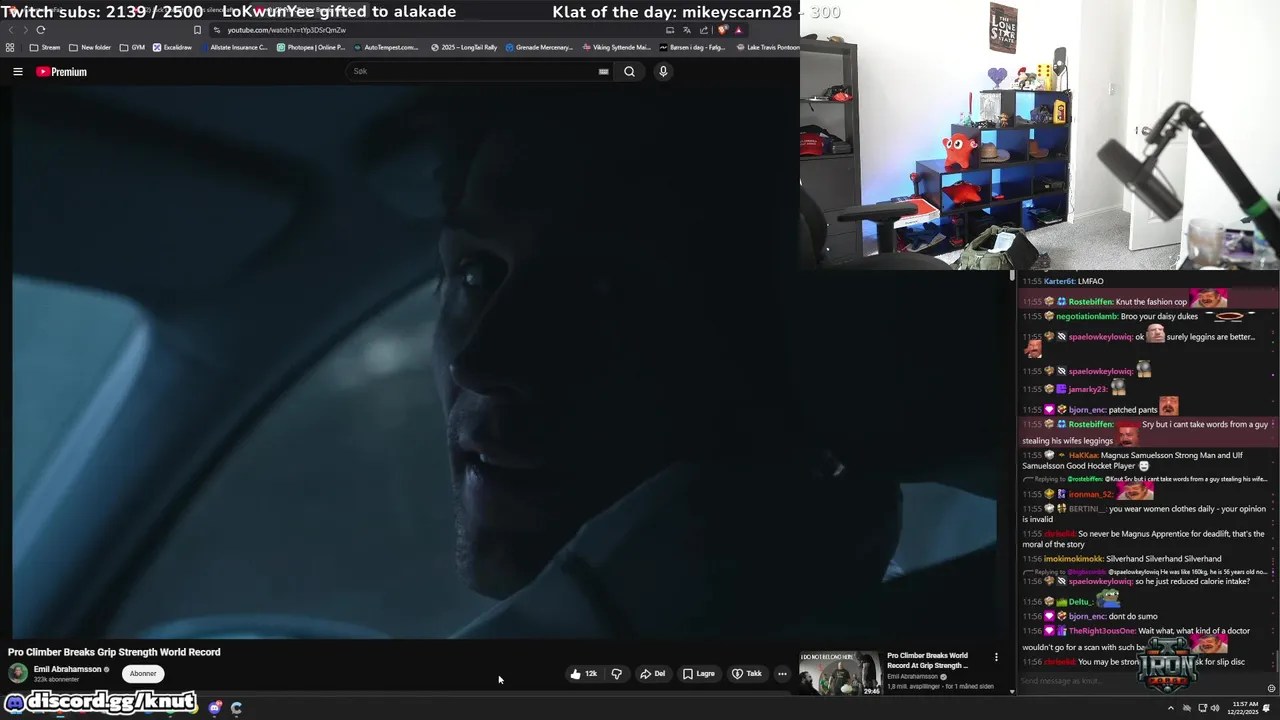Open Lake Travis Pontoon bookmark

point(767,47)
